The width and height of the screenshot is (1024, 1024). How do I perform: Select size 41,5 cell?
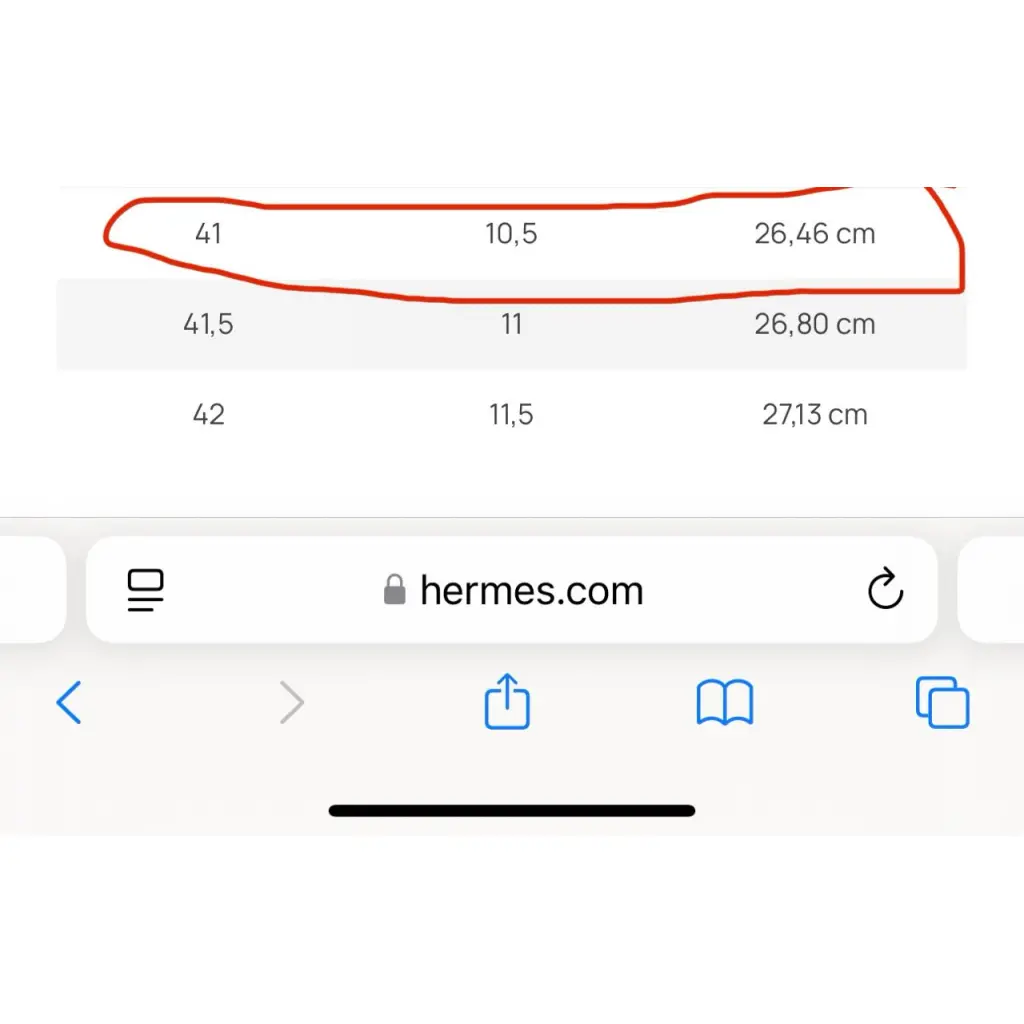click(208, 324)
